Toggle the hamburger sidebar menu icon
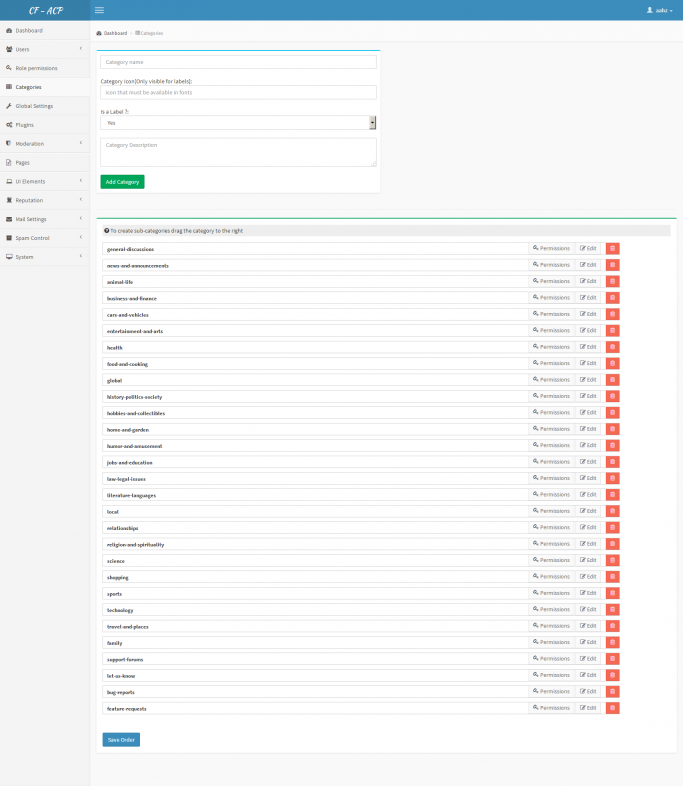The width and height of the screenshot is (683, 786). pyautogui.click(x=99, y=10)
